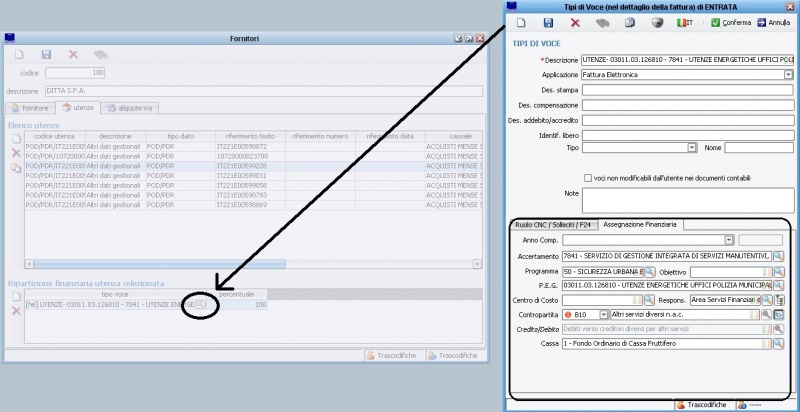
Task: Click the codice field showing 180
Action: click(x=75, y=73)
